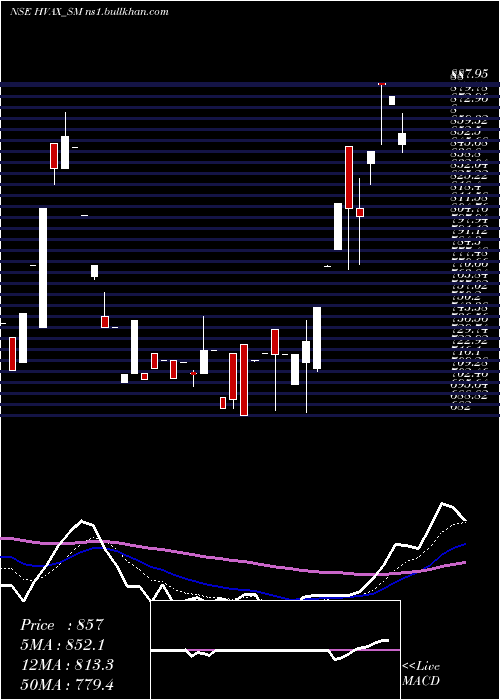Click the 'Price : 857' readout
The image size is (500, 700).
coord(62,625)
